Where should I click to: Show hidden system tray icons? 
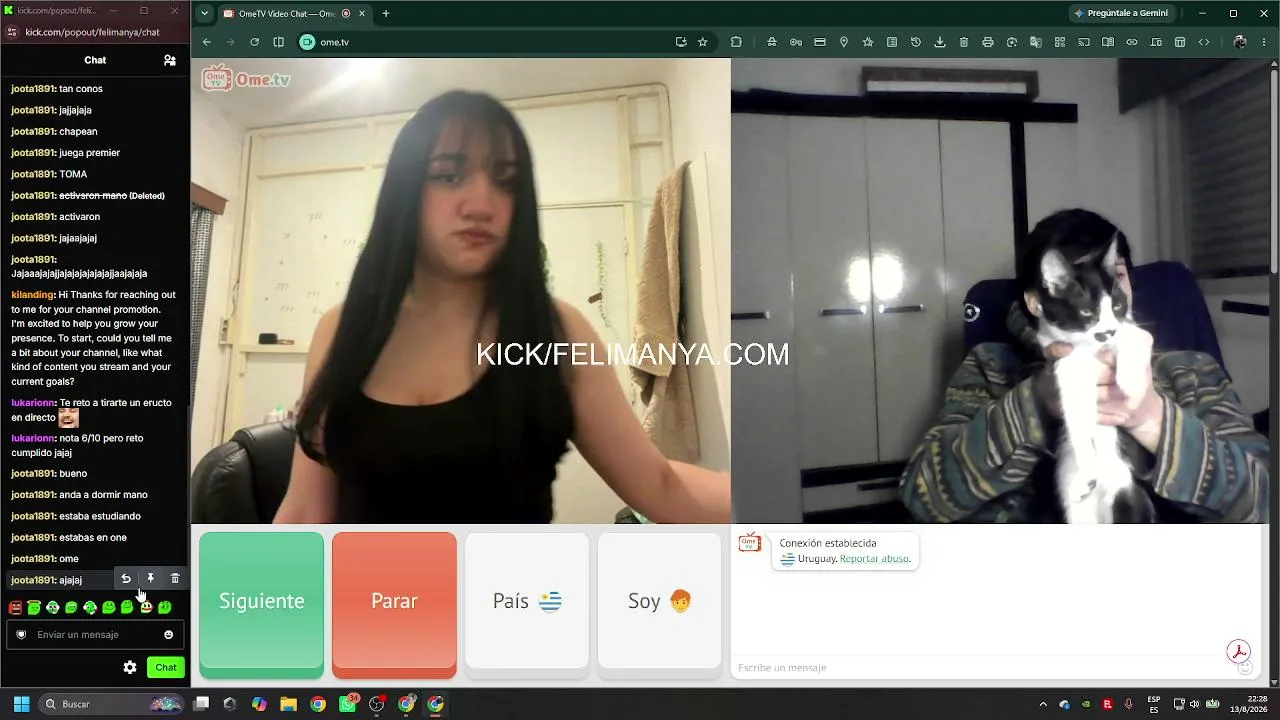pyautogui.click(x=1043, y=704)
